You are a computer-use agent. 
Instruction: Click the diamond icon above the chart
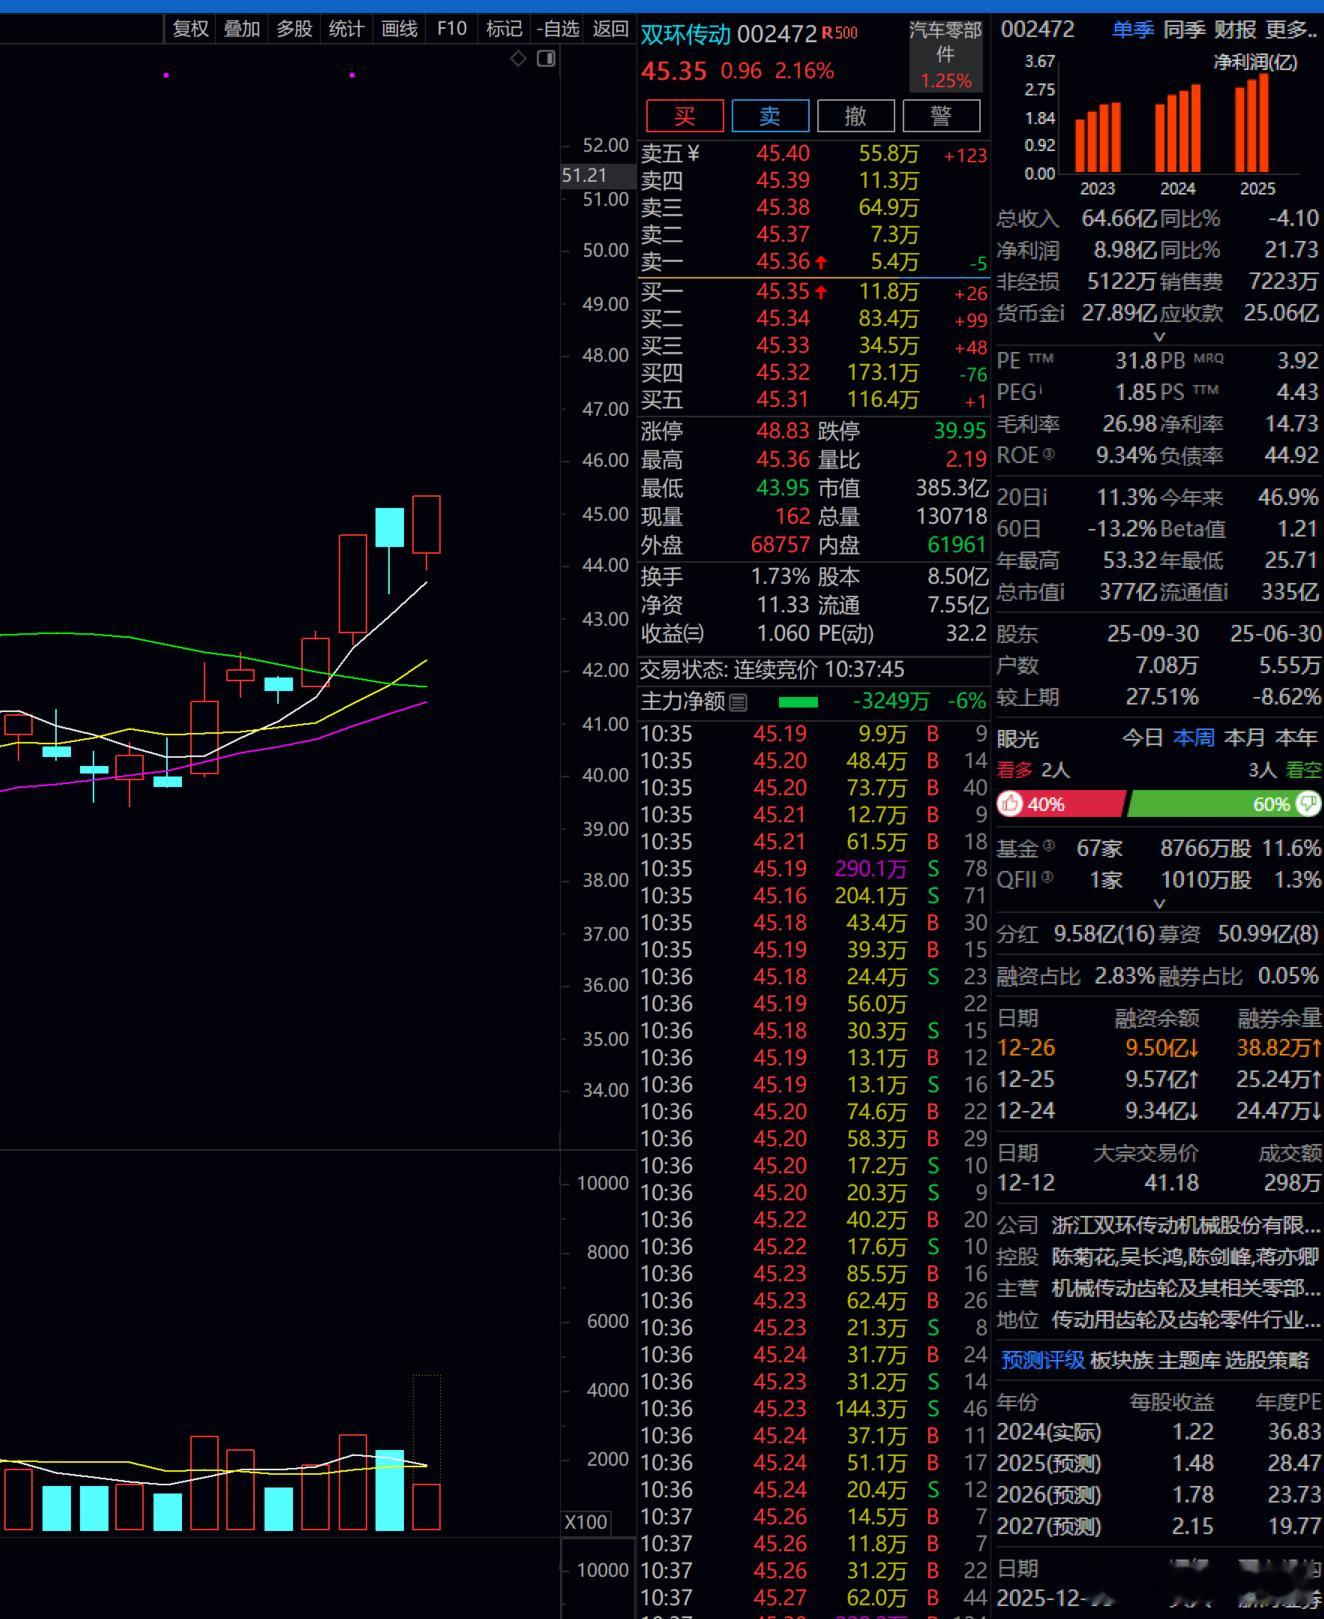(x=518, y=59)
